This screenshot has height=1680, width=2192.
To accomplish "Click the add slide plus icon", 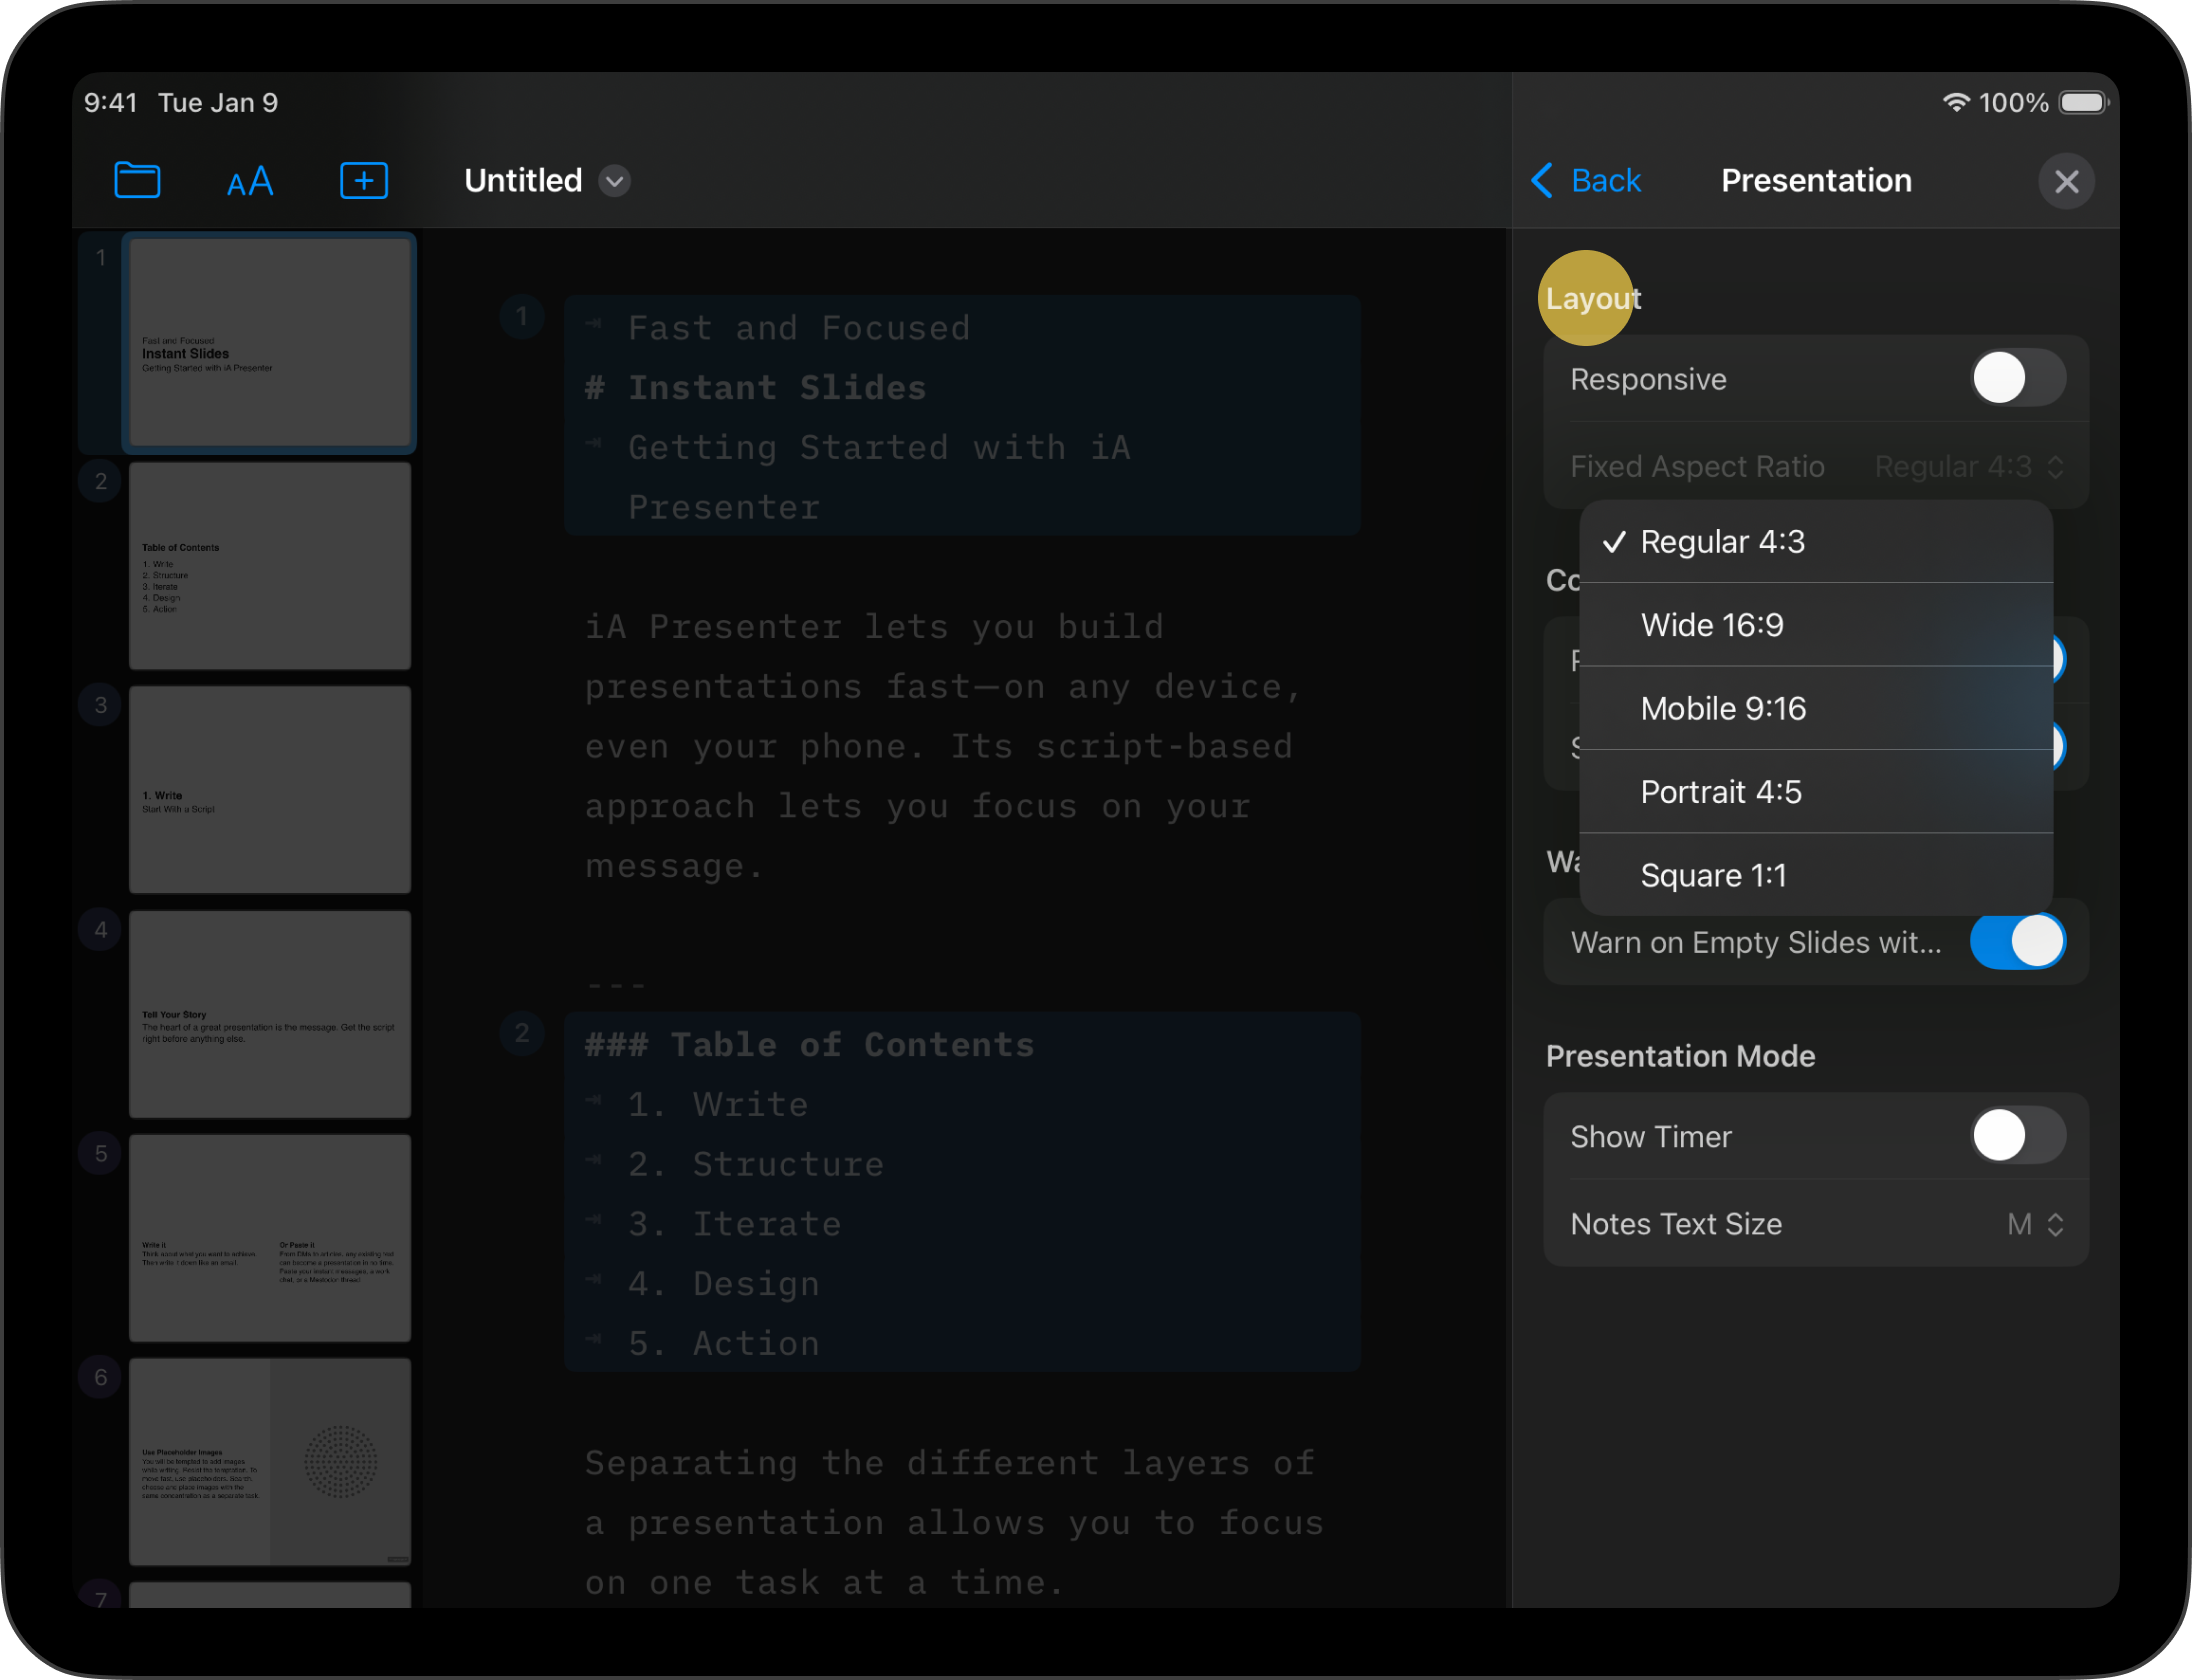I will (364, 181).
